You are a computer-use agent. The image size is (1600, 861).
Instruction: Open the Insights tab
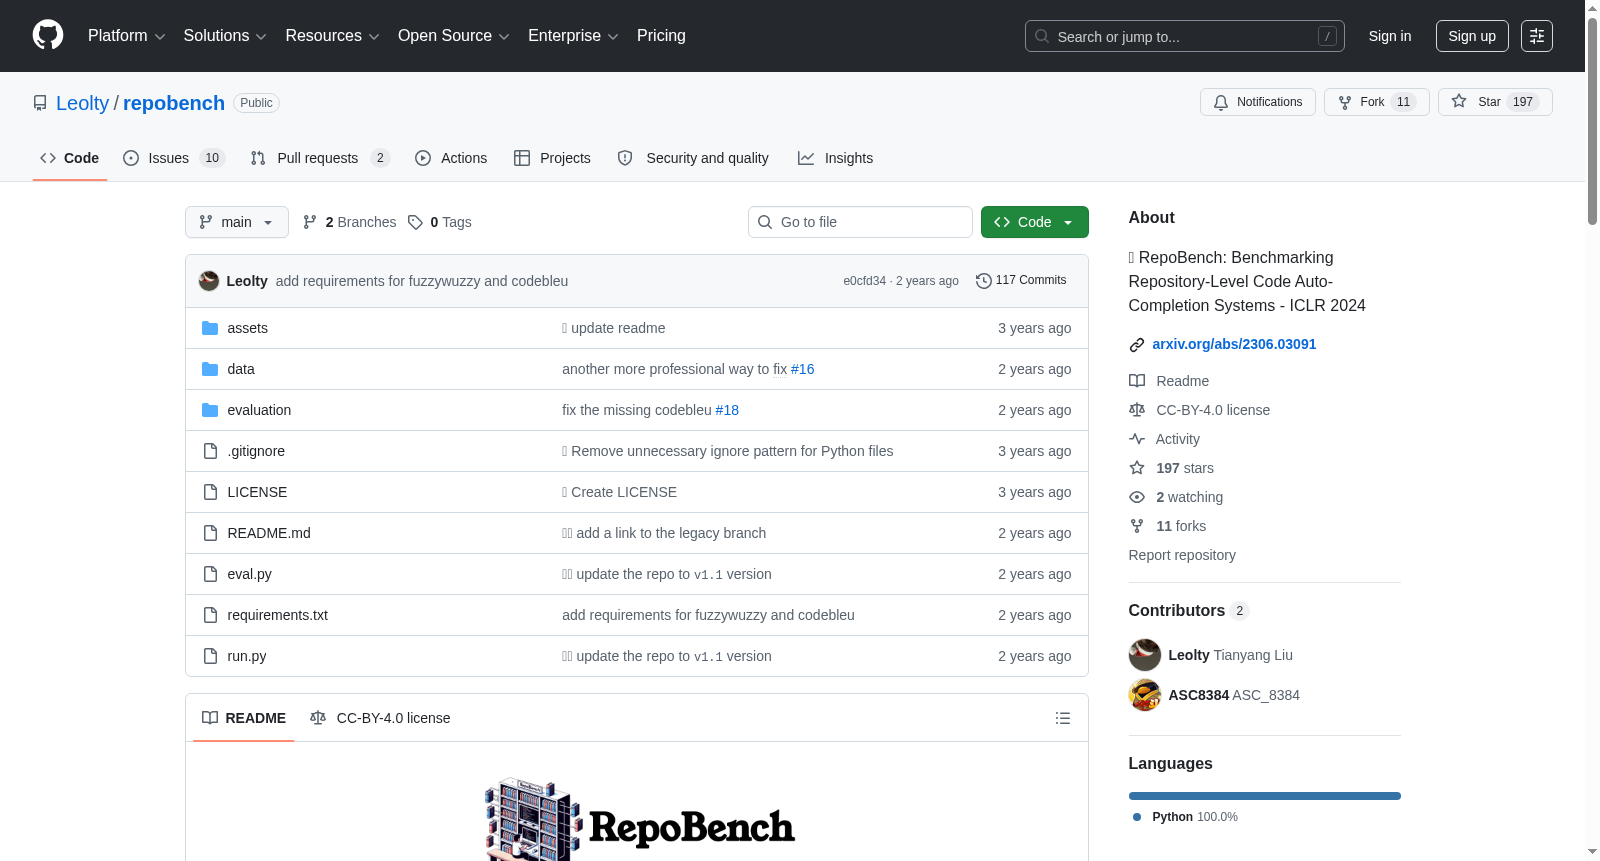[x=836, y=158]
